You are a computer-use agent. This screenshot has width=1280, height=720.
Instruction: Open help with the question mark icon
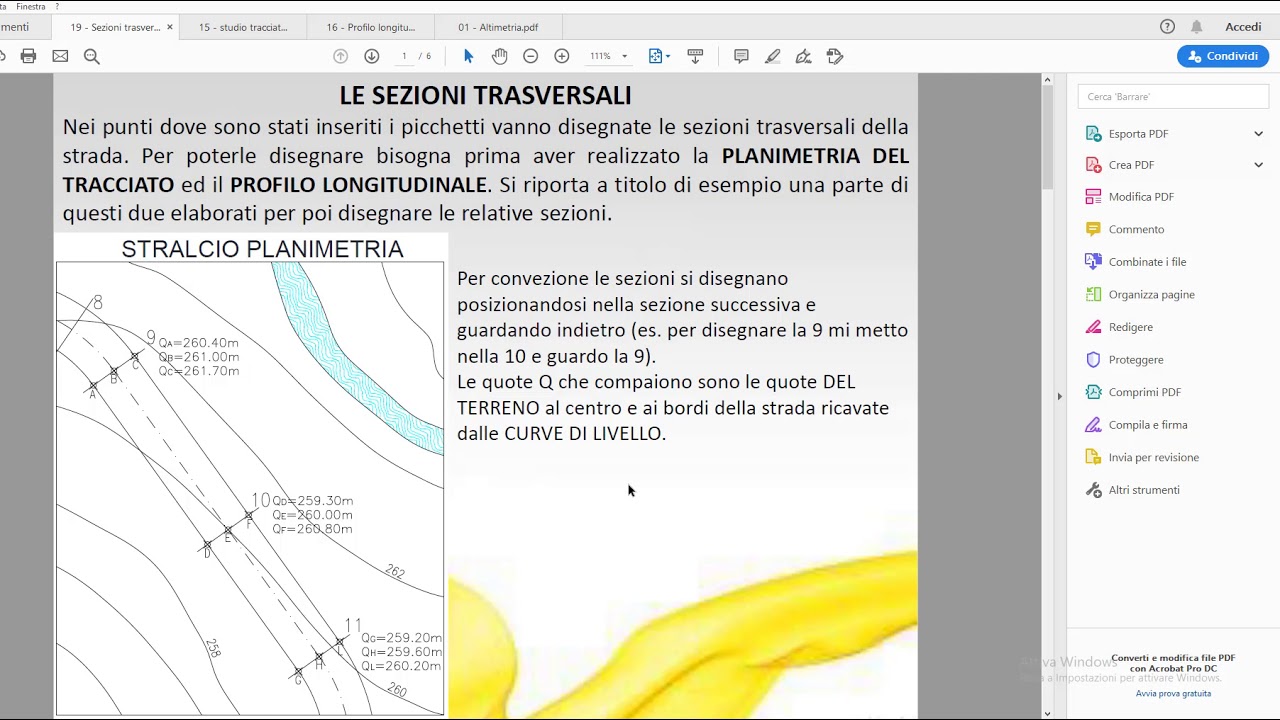tap(1167, 27)
